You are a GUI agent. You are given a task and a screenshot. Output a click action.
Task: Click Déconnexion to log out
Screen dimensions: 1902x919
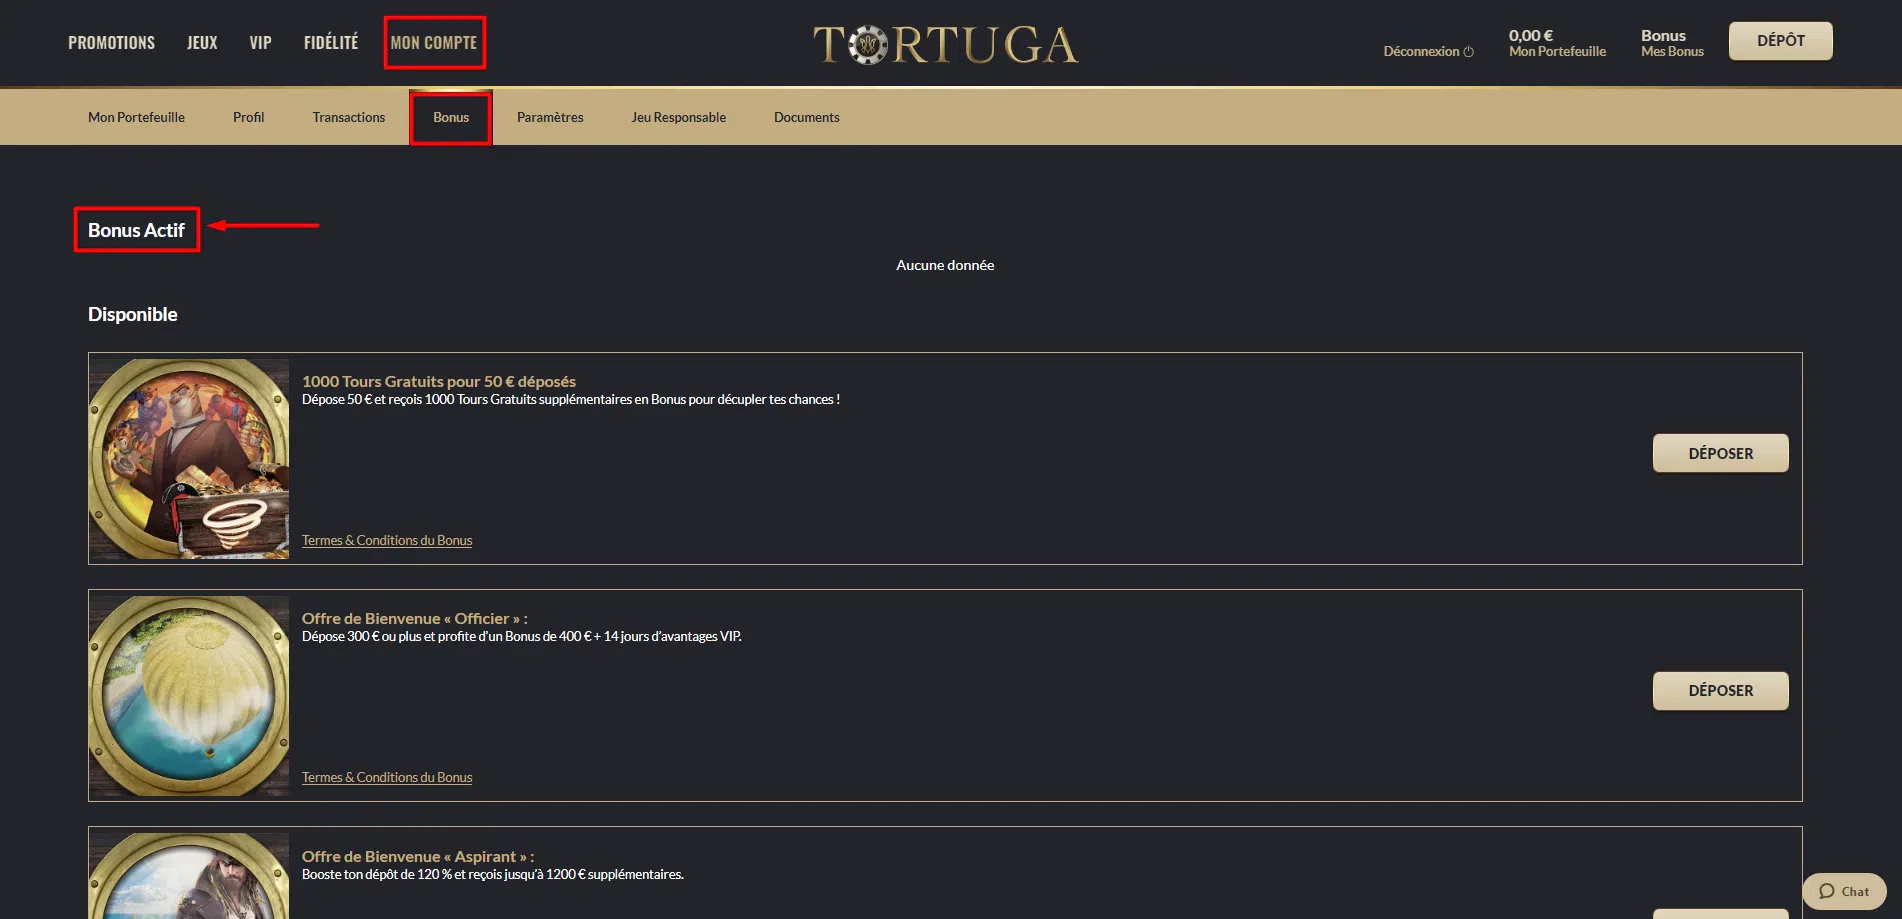pyautogui.click(x=1427, y=51)
